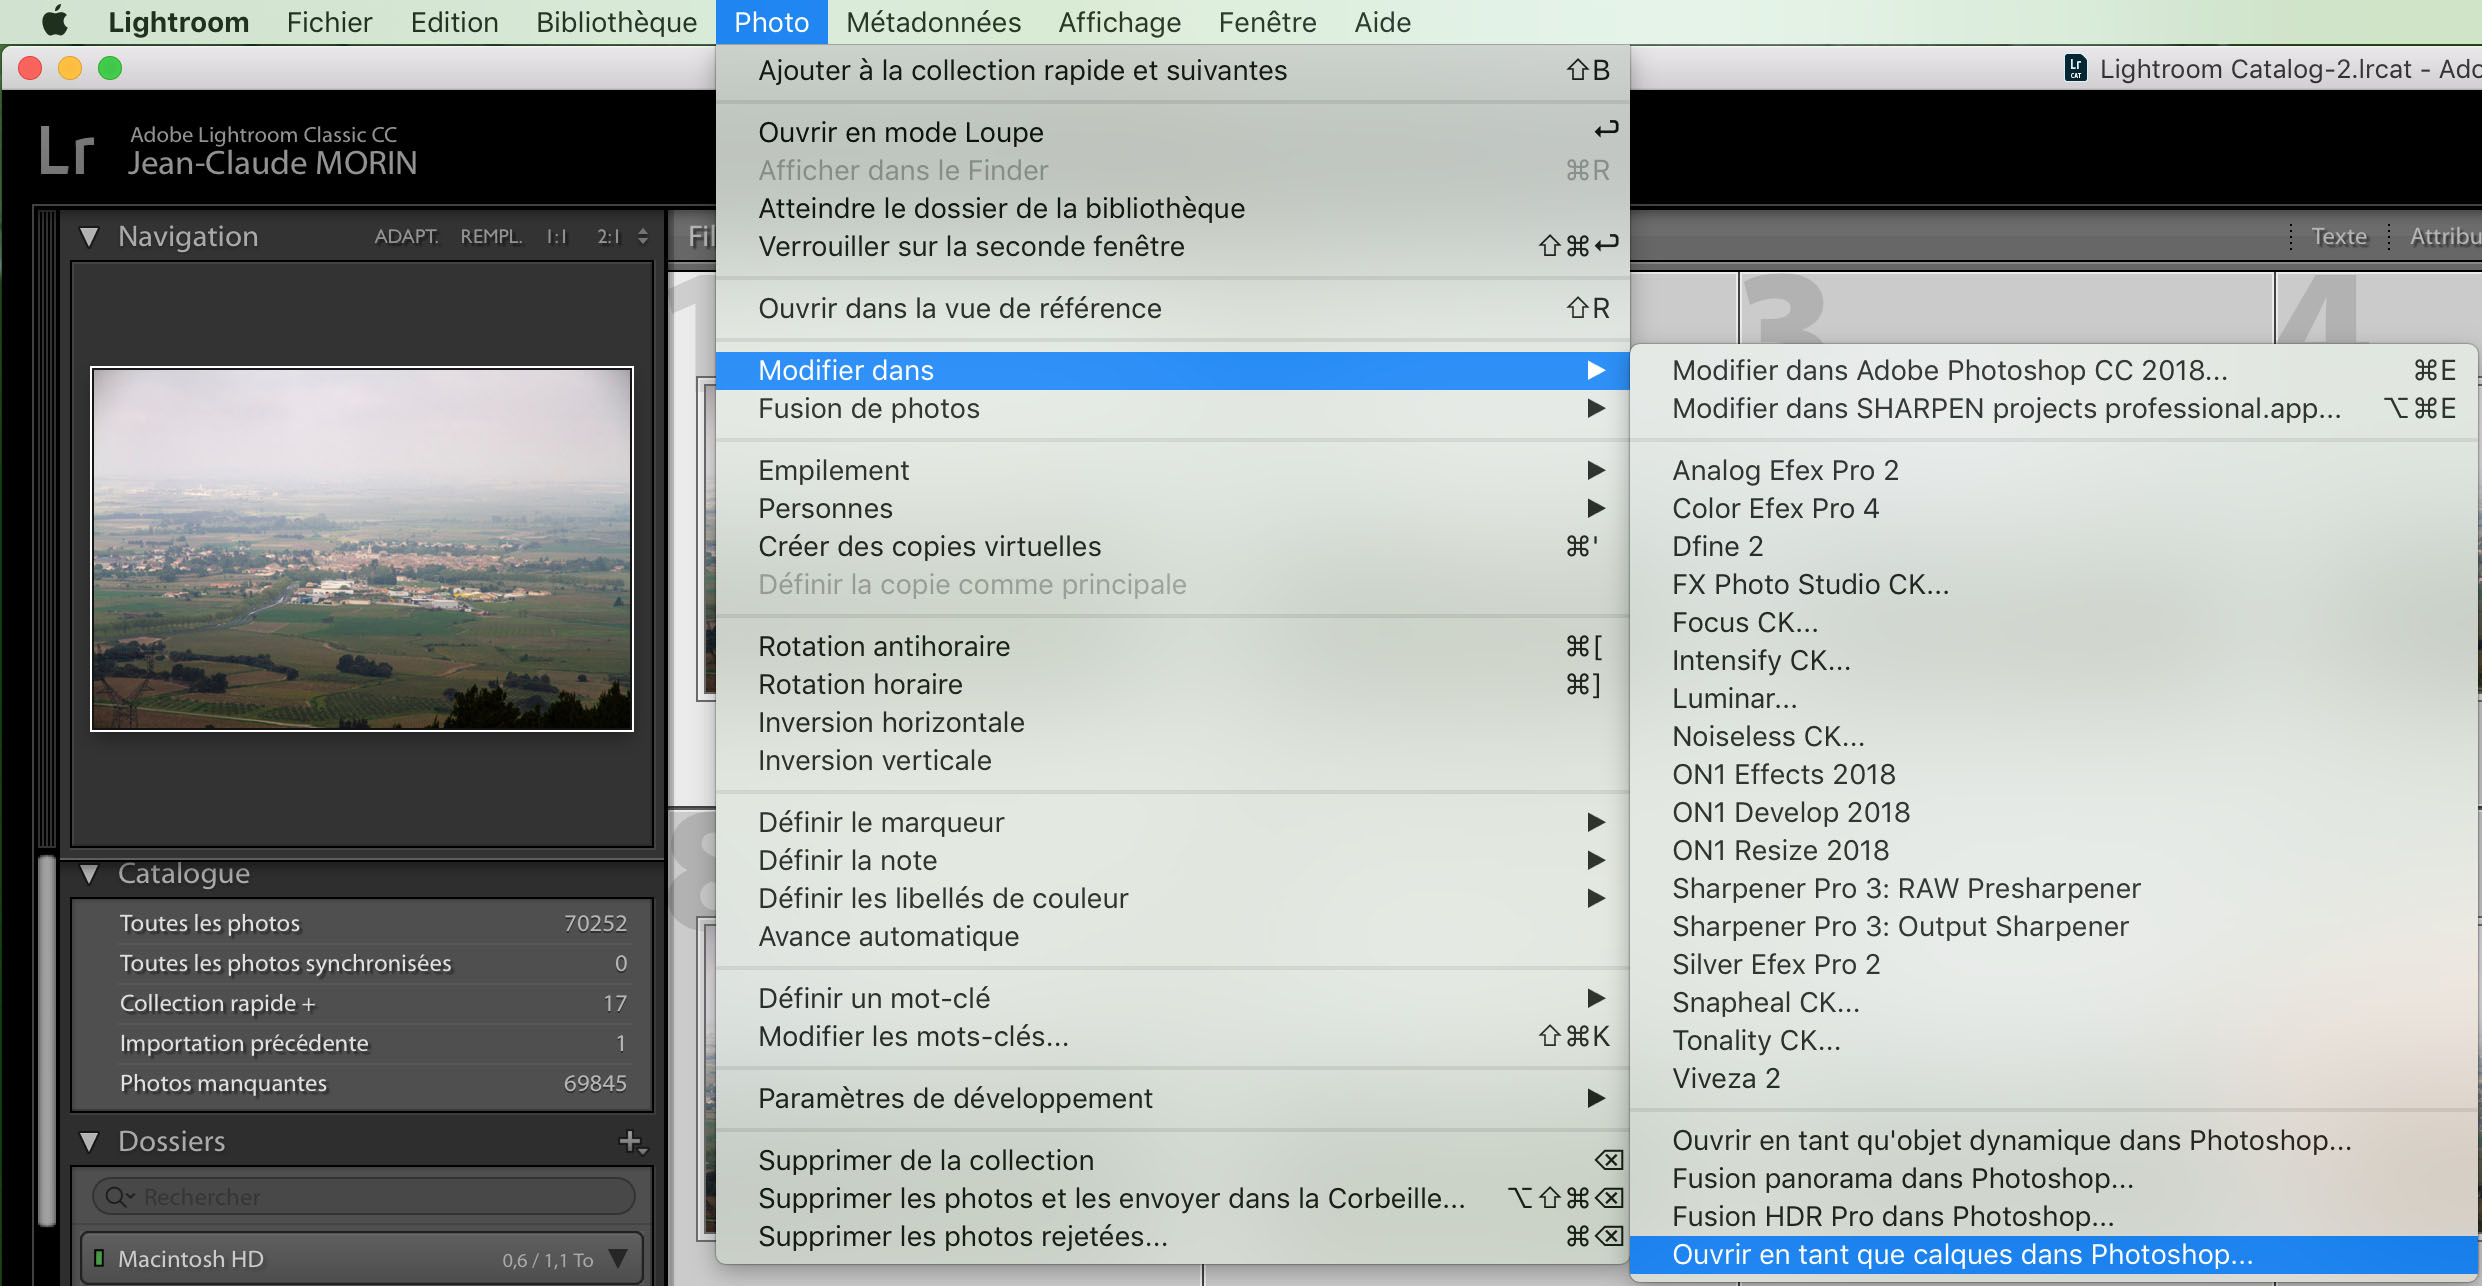
Task: Select Modifier dans Adobe Photoshop CC 2018
Action: [x=1949, y=370]
